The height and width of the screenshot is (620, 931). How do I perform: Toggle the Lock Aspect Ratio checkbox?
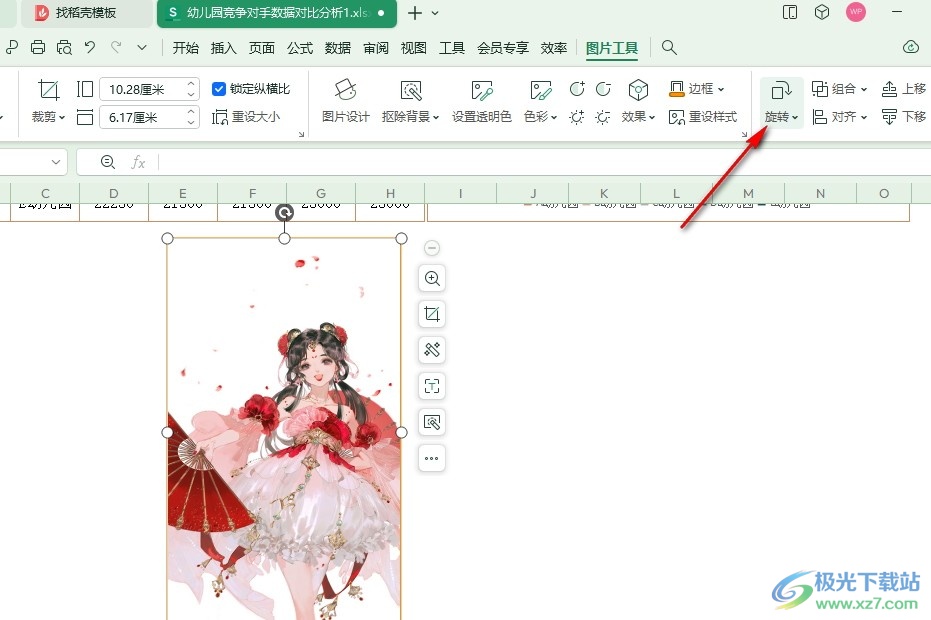pos(219,89)
